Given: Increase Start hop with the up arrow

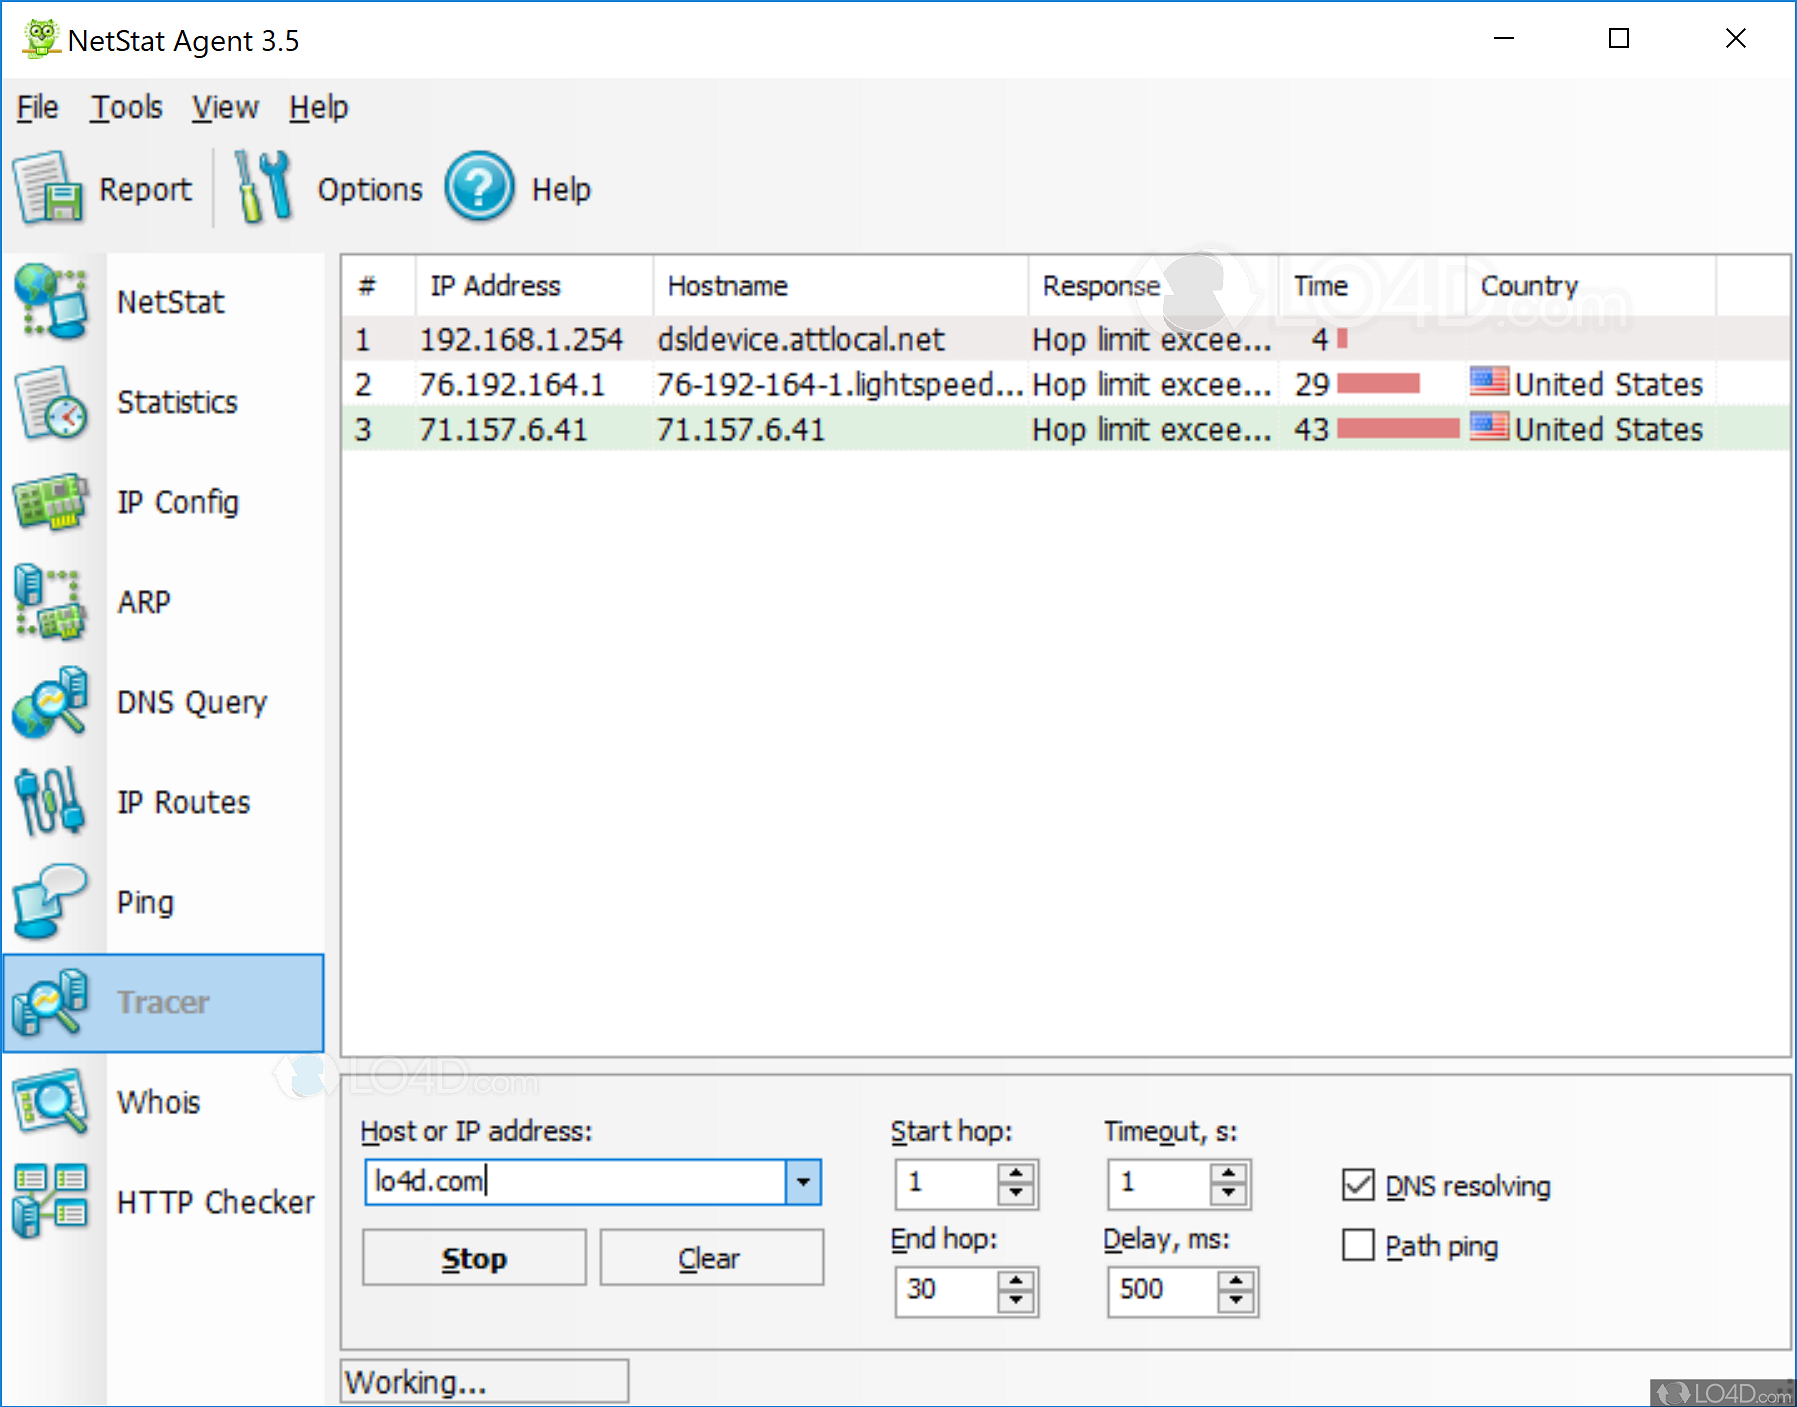Looking at the screenshot, I should [x=1014, y=1172].
